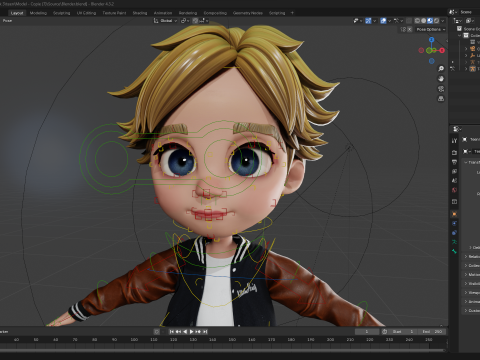Select solid viewport shading

424,21
